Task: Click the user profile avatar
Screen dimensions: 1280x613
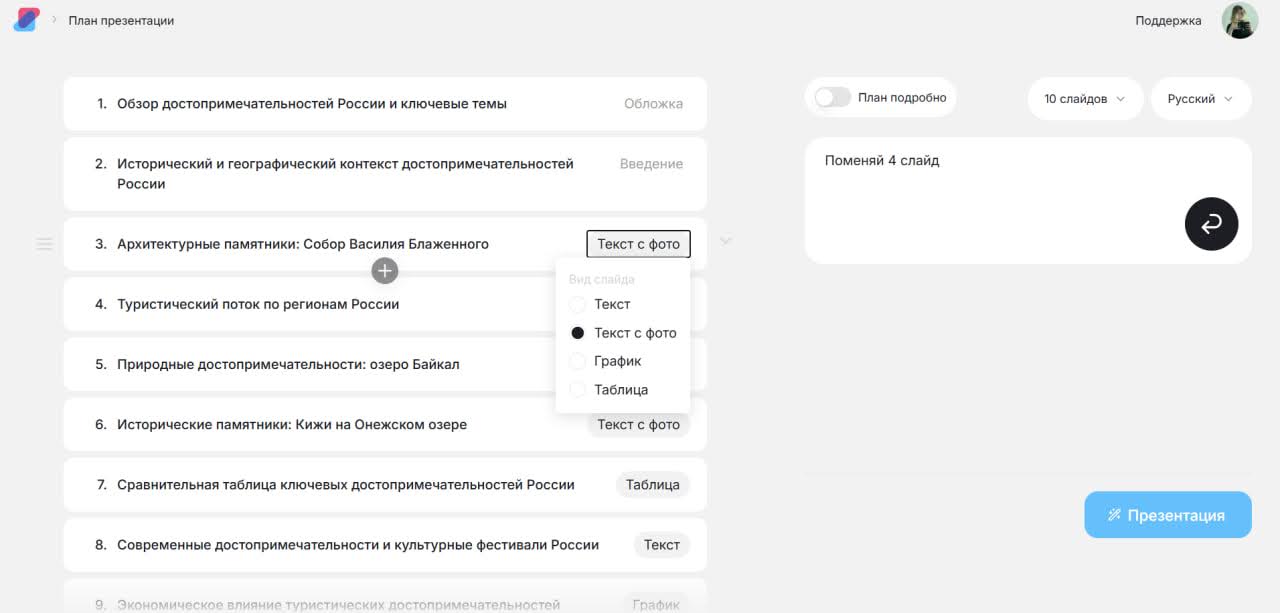Action: tap(1239, 20)
